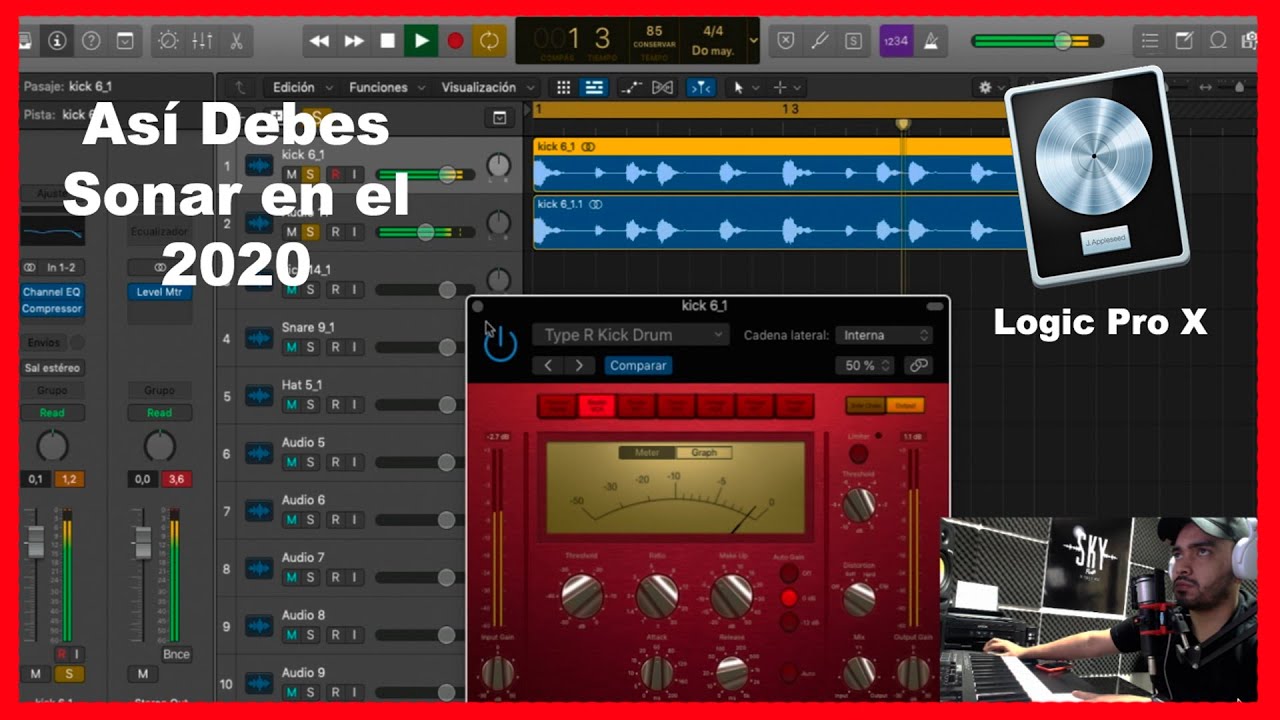Image resolution: width=1280 pixels, height=720 pixels.
Task: Open the List Editors icon
Action: coord(1150,41)
